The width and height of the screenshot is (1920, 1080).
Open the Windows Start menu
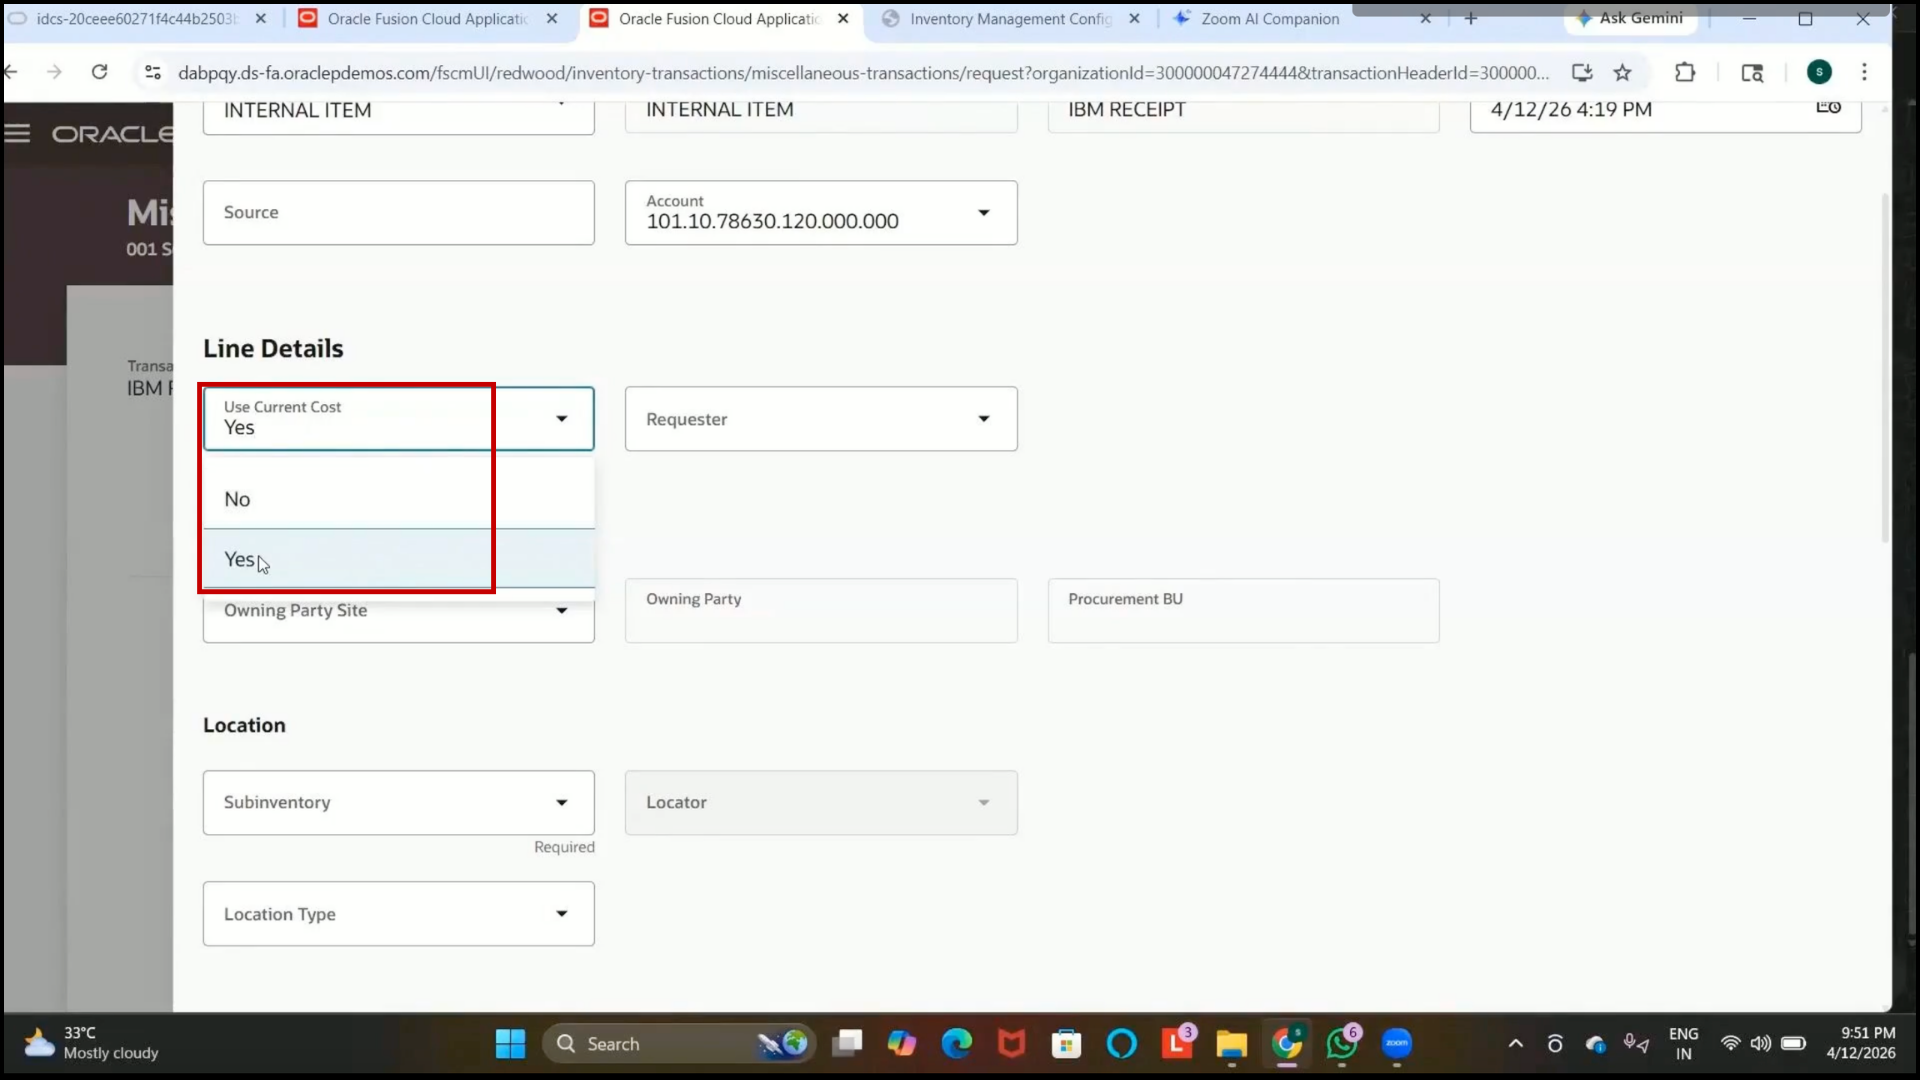click(510, 1044)
